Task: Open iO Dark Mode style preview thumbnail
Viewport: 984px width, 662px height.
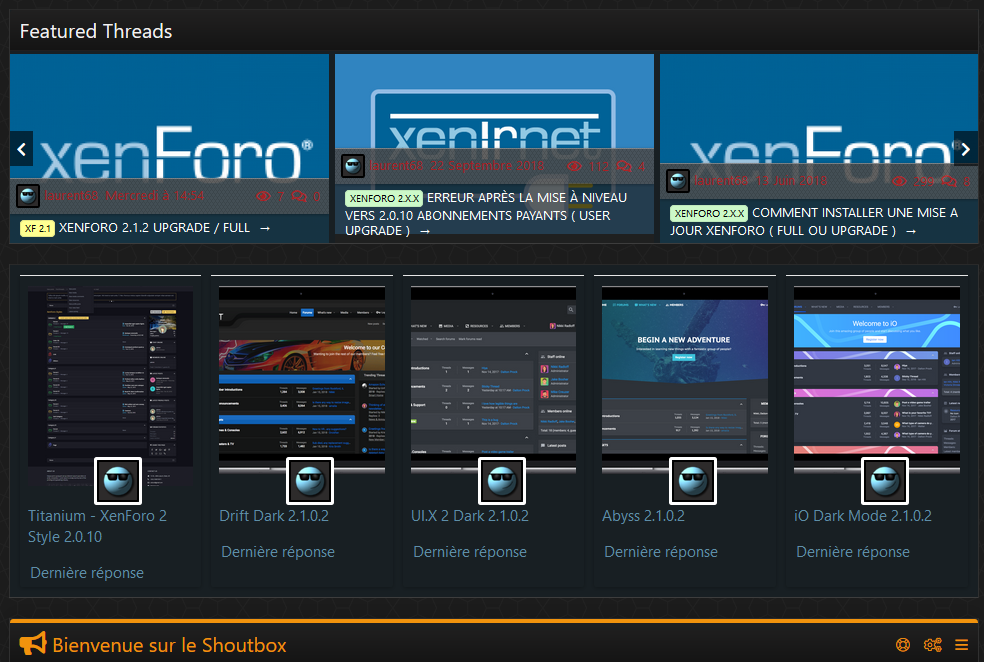Action: coord(877,379)
